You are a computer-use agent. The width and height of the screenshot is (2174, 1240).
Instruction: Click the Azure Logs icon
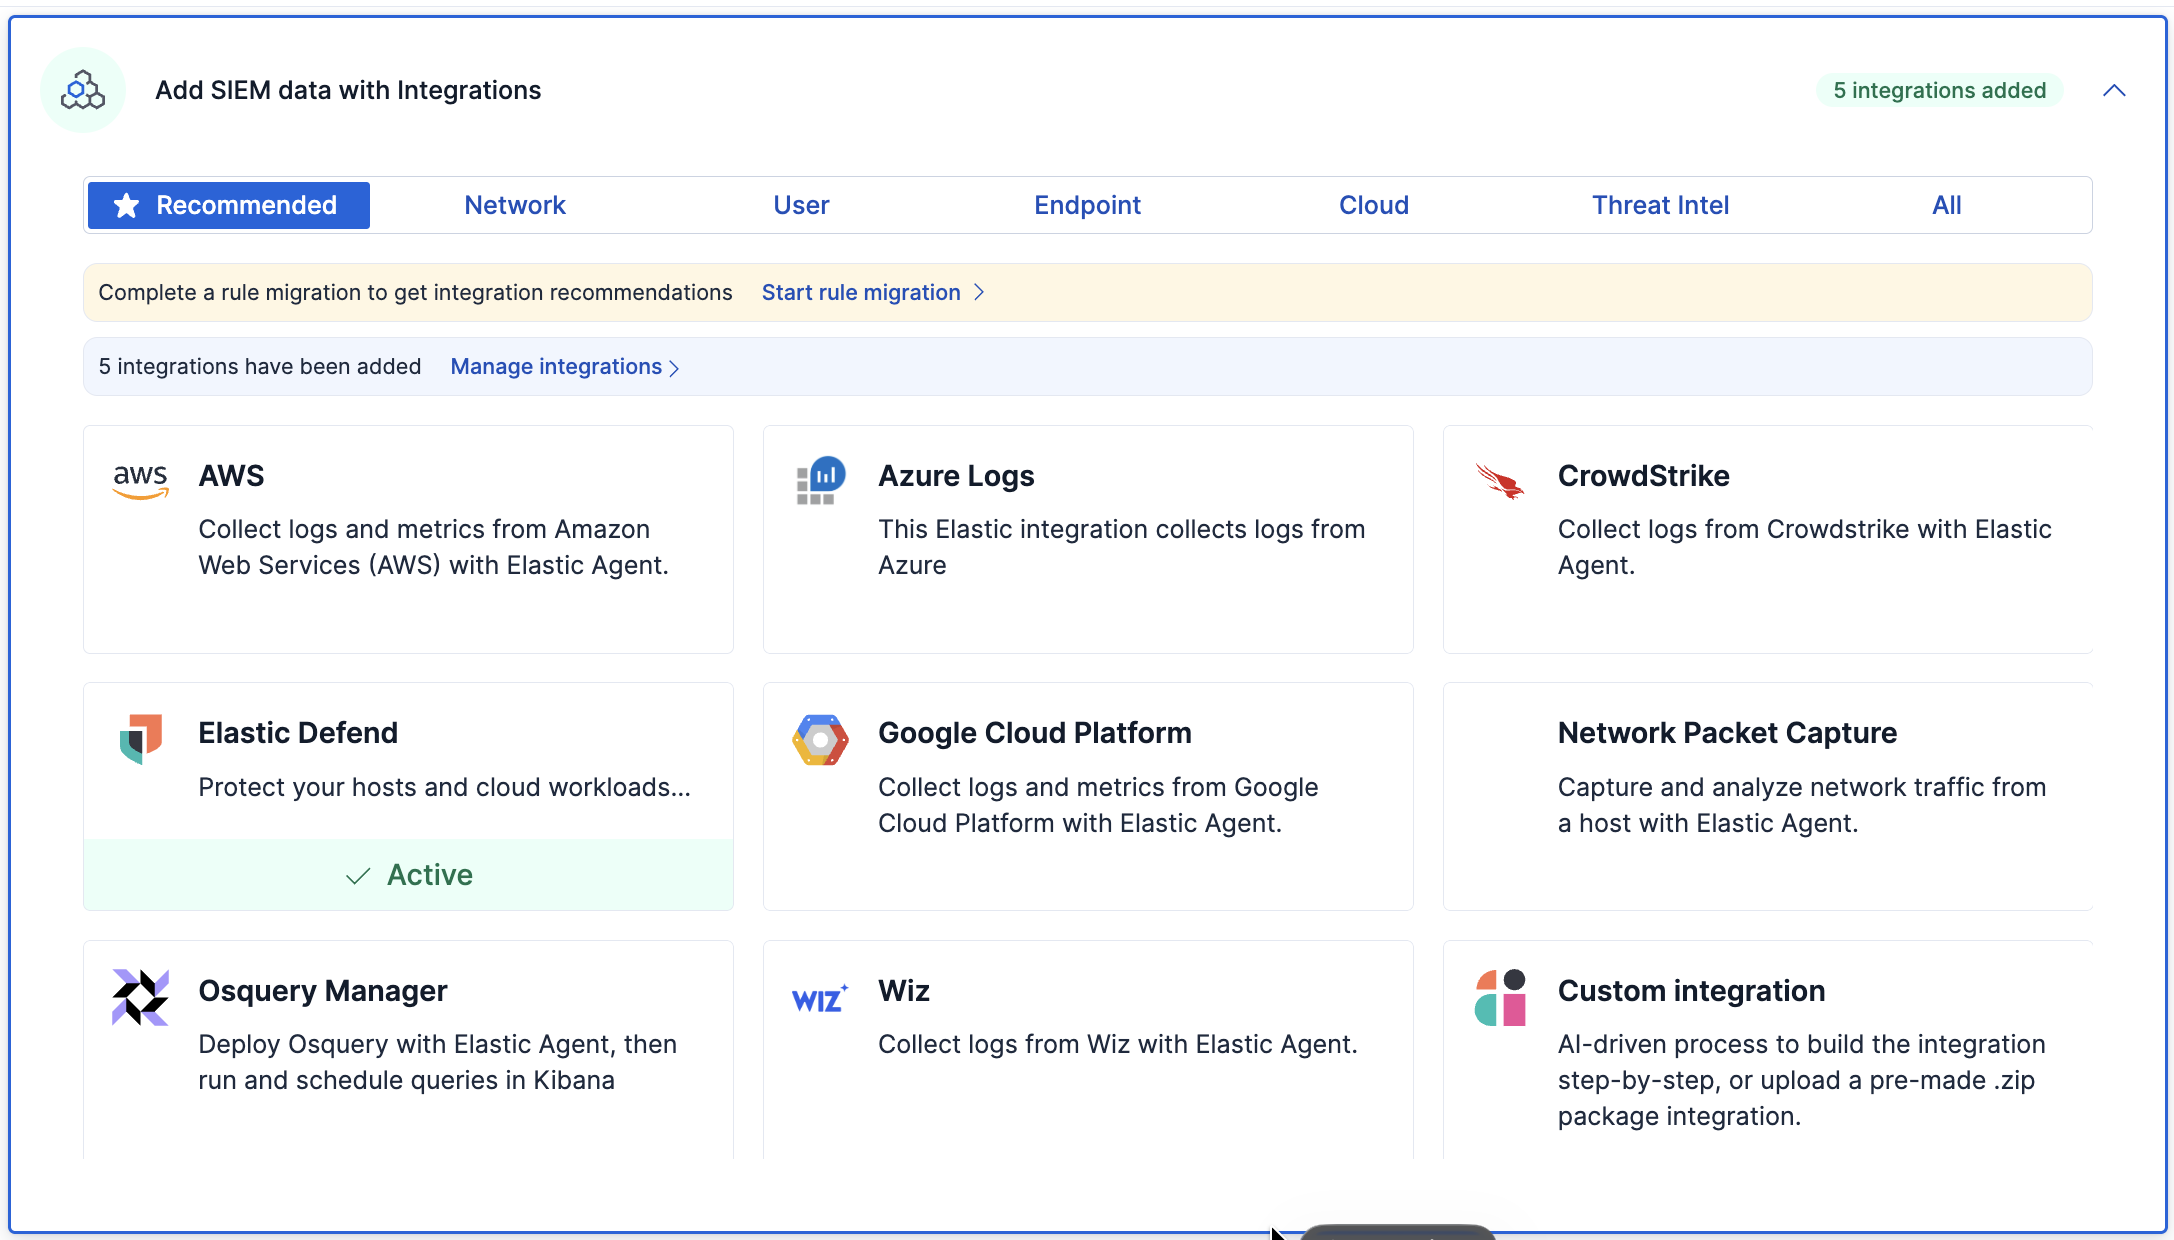tap(821, 481)
